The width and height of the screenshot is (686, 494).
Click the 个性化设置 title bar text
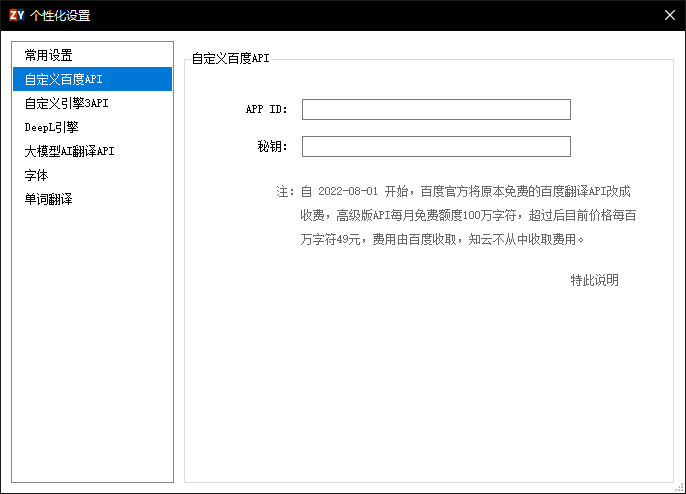coord(60,15)
